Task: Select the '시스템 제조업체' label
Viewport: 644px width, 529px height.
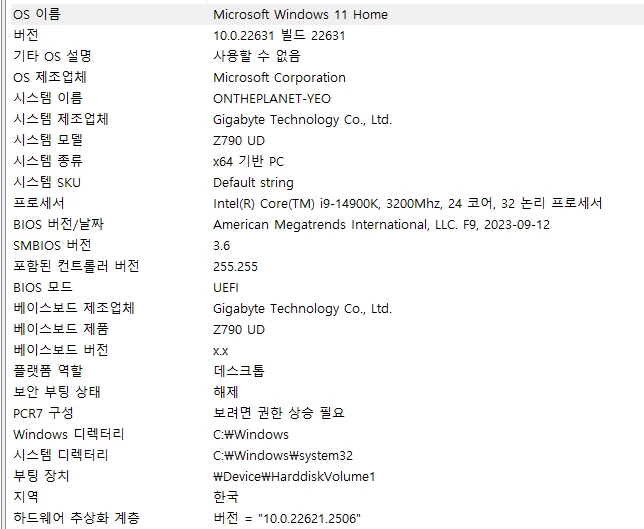Action: coord(61,120)
